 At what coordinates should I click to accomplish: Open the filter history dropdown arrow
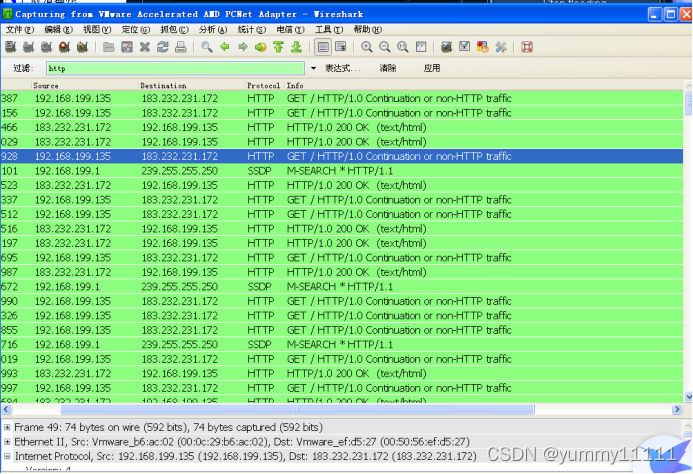(x=313, y=68)
